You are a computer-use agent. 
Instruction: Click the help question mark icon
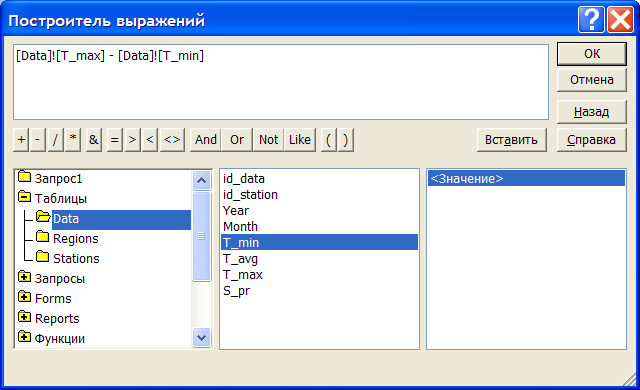591,19
